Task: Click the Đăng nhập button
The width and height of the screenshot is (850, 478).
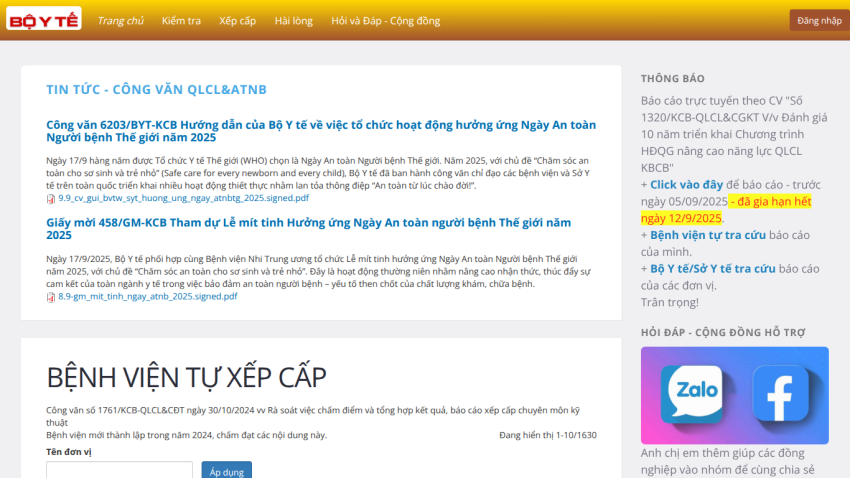Action: (819, 21)
